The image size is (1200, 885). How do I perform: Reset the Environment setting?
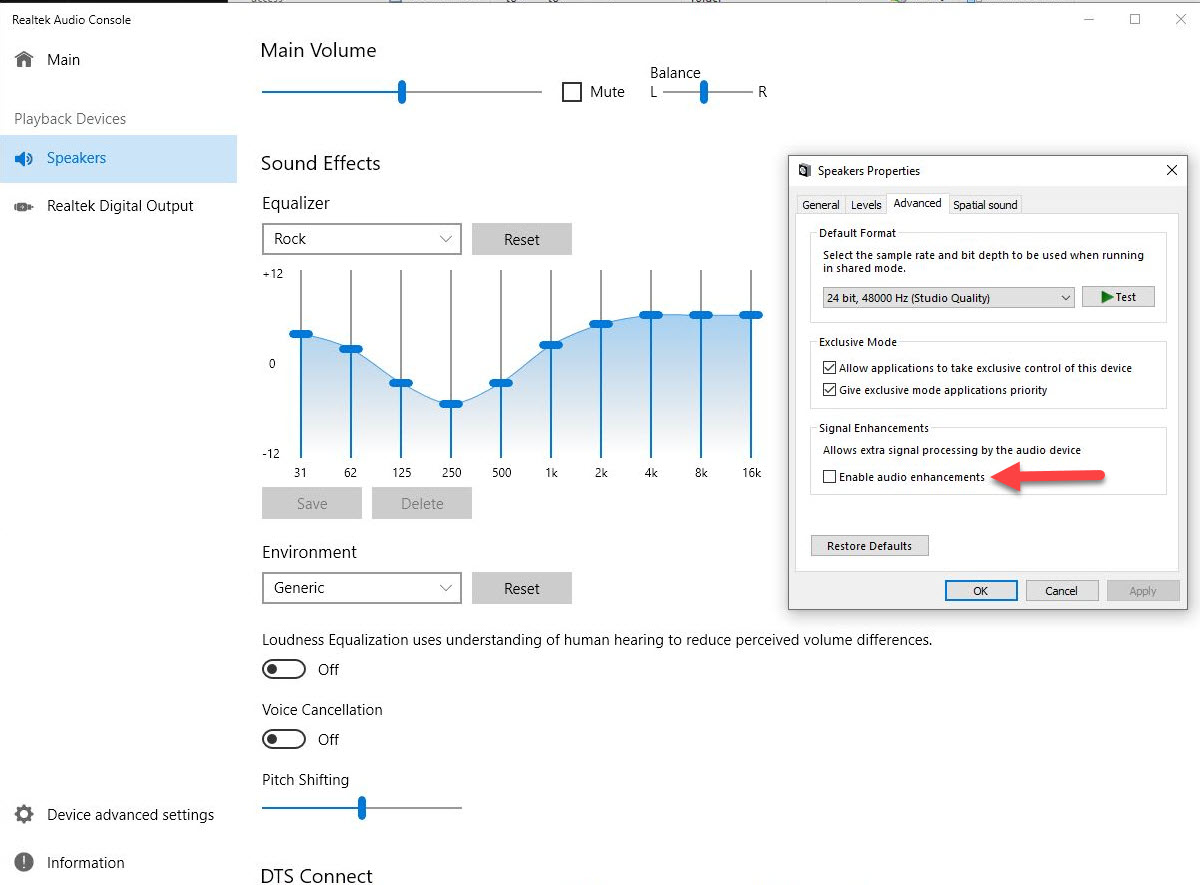click(x=521, y=588)
